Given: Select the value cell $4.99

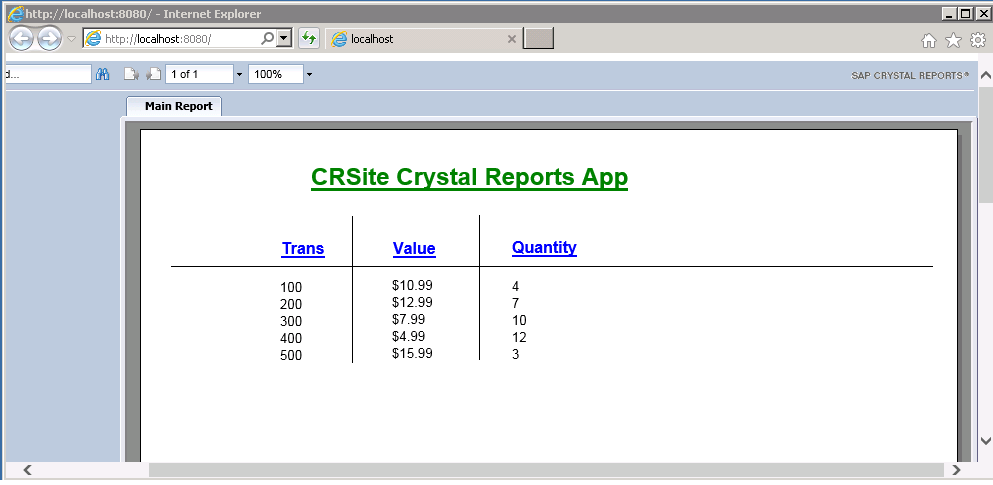Looking at the screenshot, I should [x=408, y=337].
